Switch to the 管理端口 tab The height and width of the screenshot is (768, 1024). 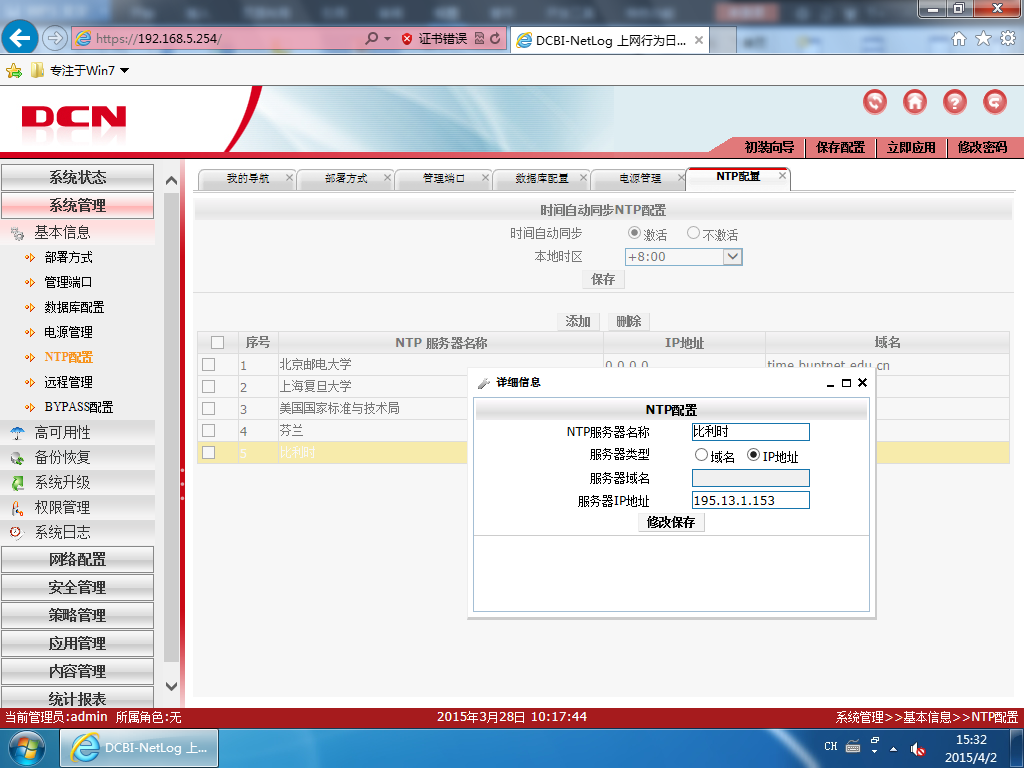coord(443,178)
